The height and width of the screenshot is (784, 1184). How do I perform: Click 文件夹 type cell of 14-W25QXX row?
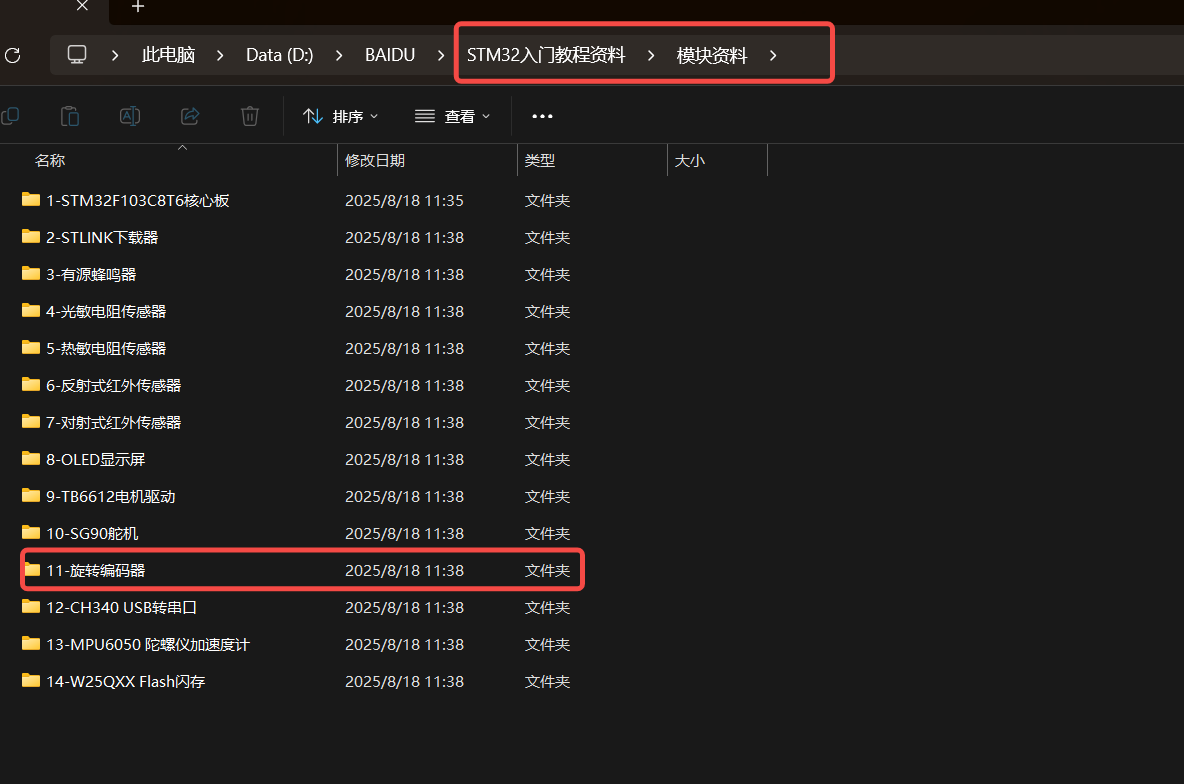point(547,681)
